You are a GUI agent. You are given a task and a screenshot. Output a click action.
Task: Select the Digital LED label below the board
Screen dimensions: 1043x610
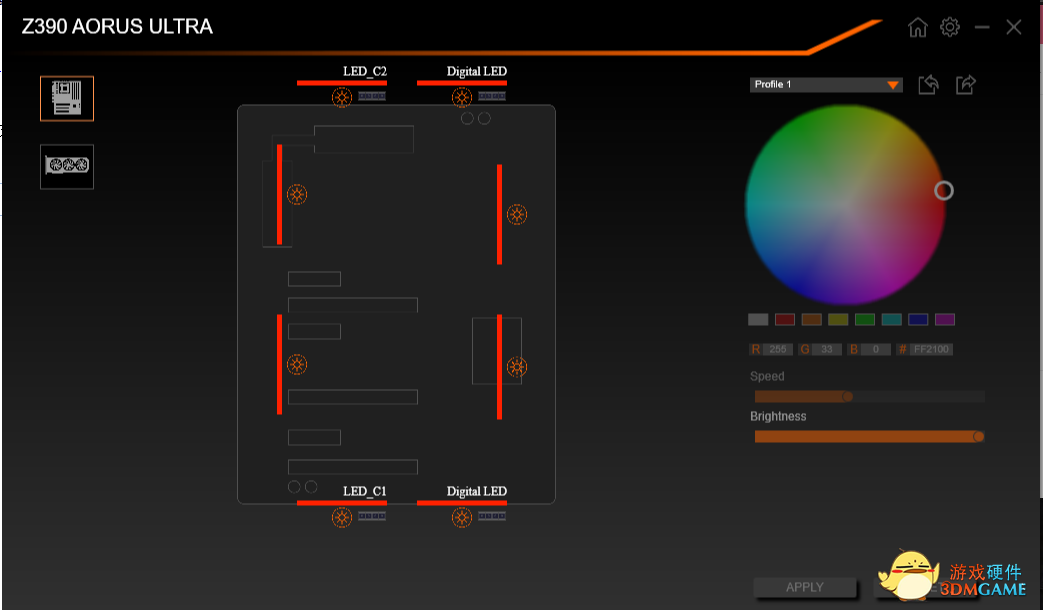click(476, 491)
